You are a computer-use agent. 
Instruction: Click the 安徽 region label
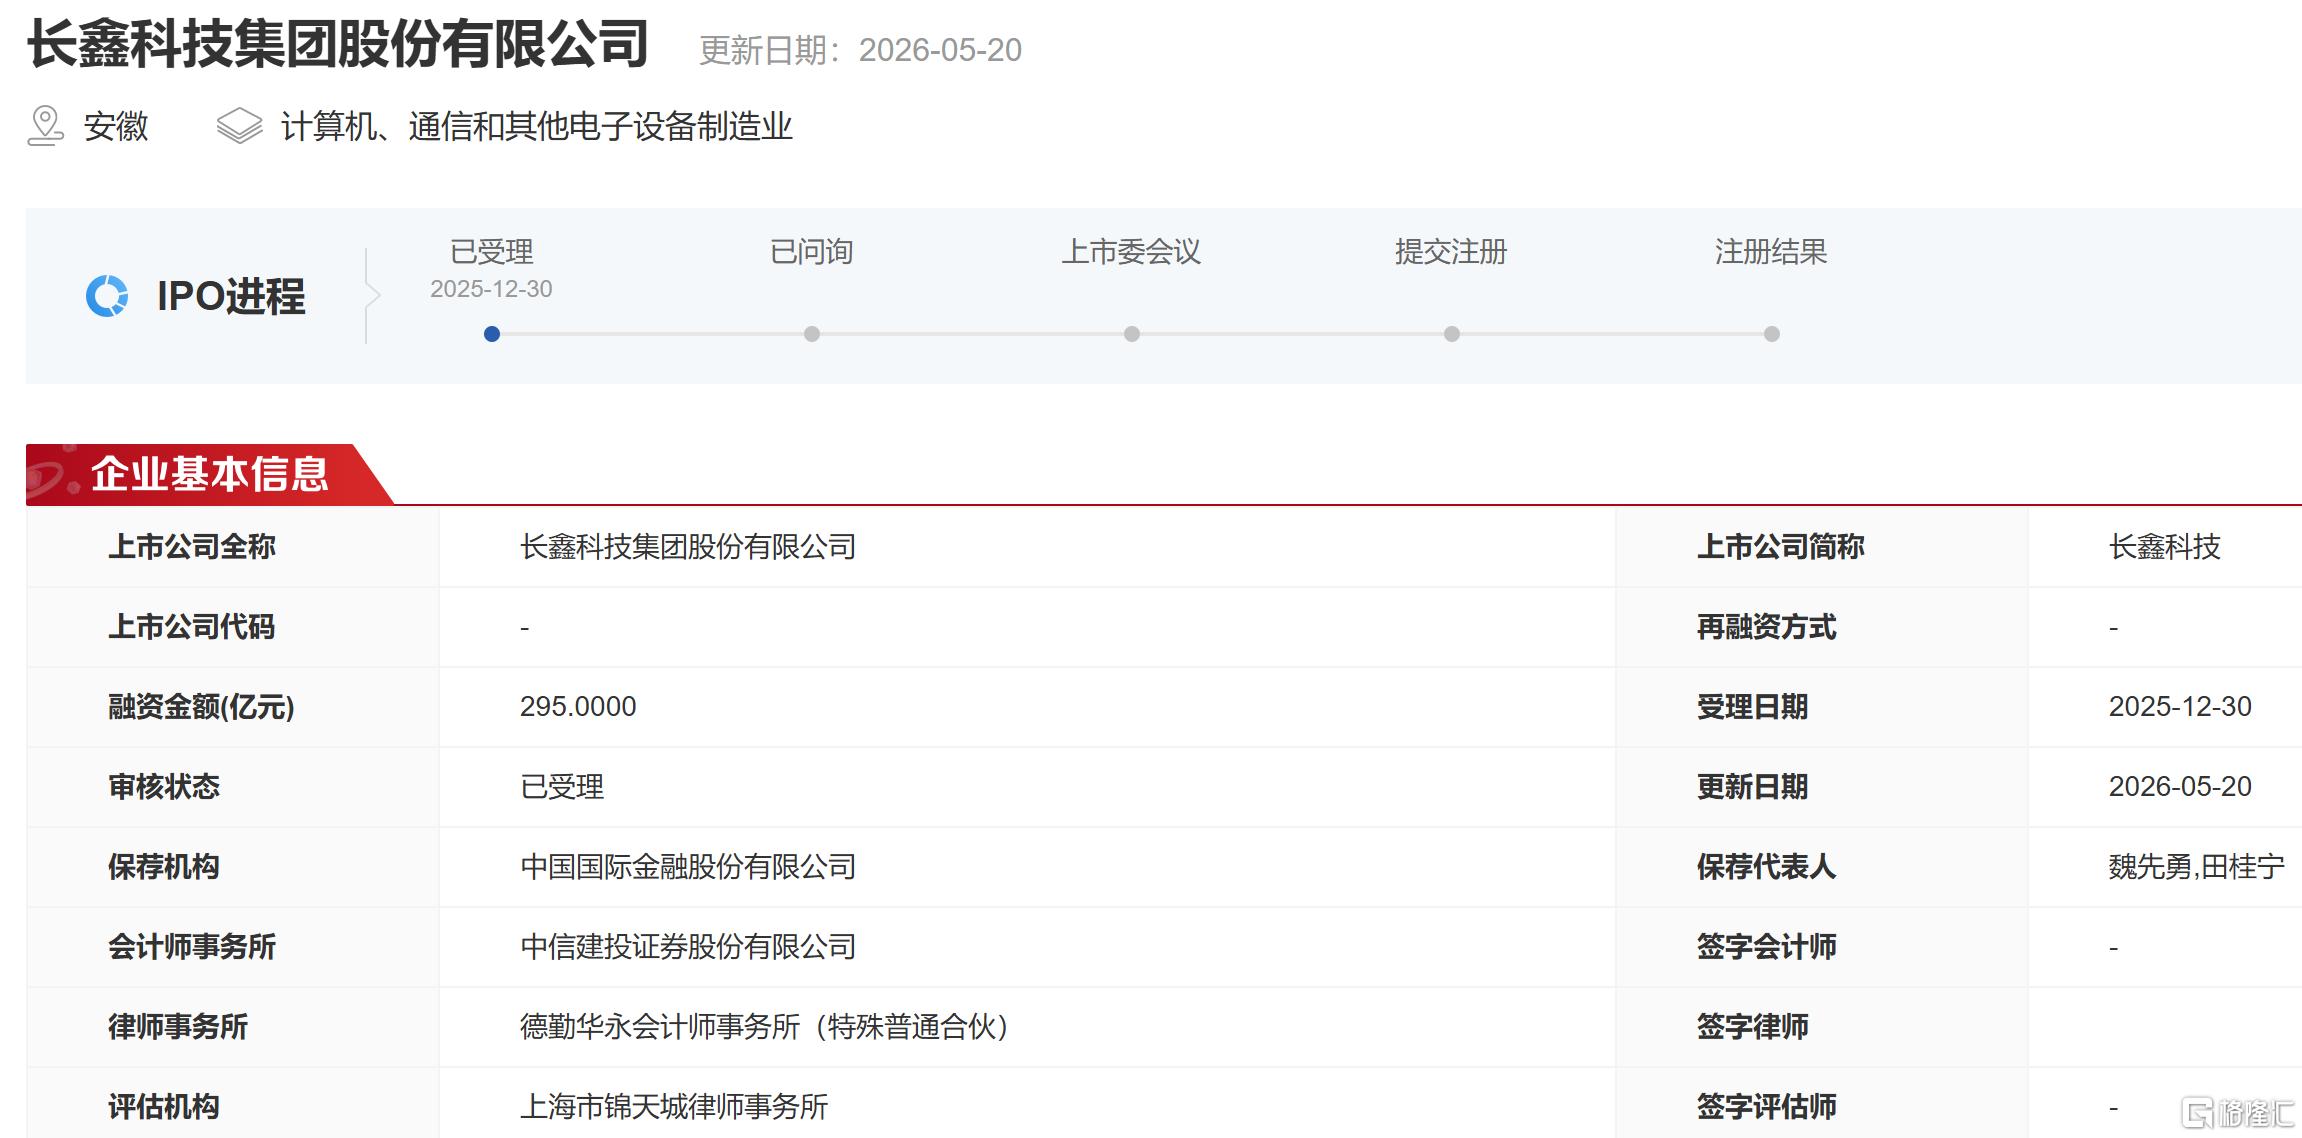point(116,127)
